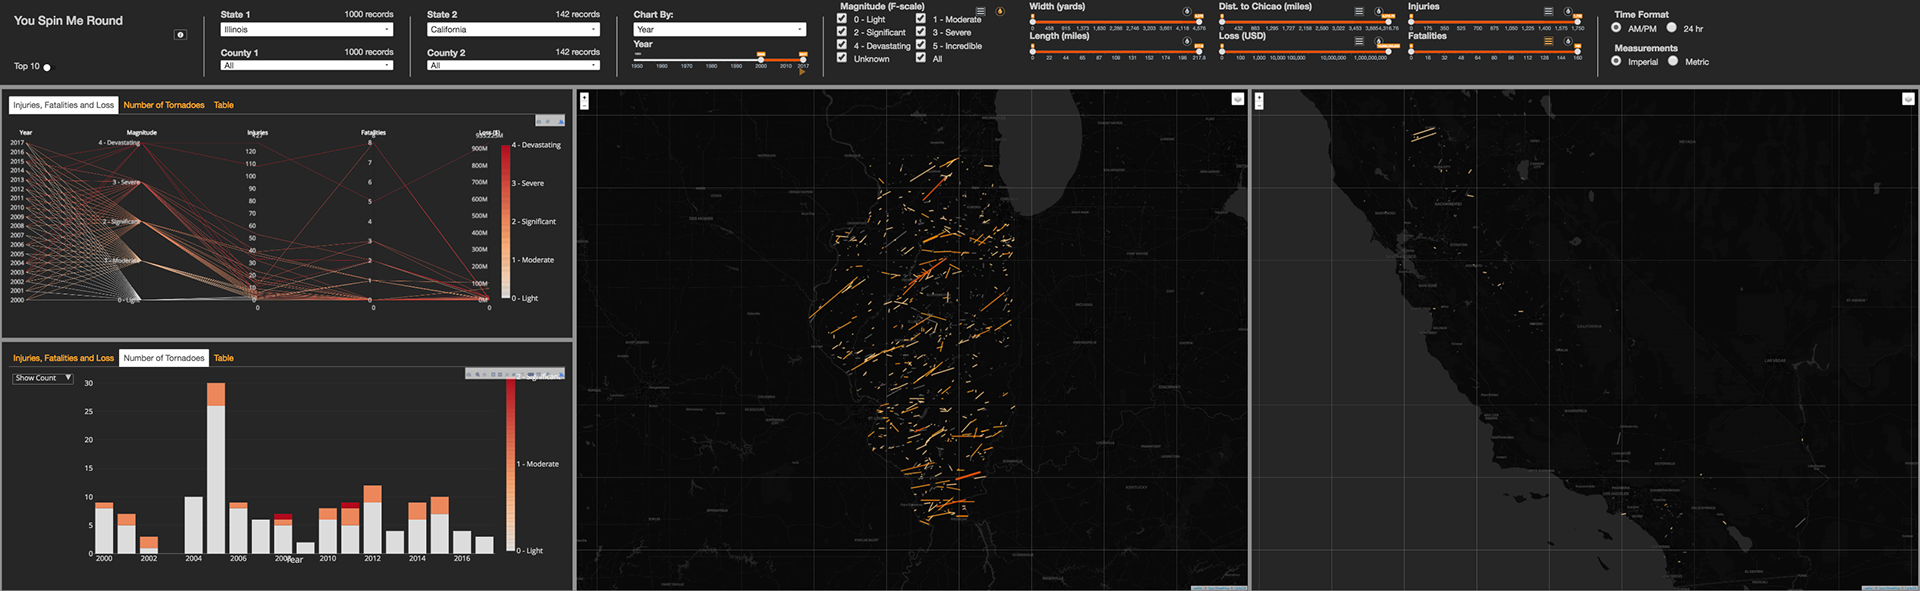Click the list icon for Loss (USD)
The image size is (1920, 591).
coord(1359,42)
